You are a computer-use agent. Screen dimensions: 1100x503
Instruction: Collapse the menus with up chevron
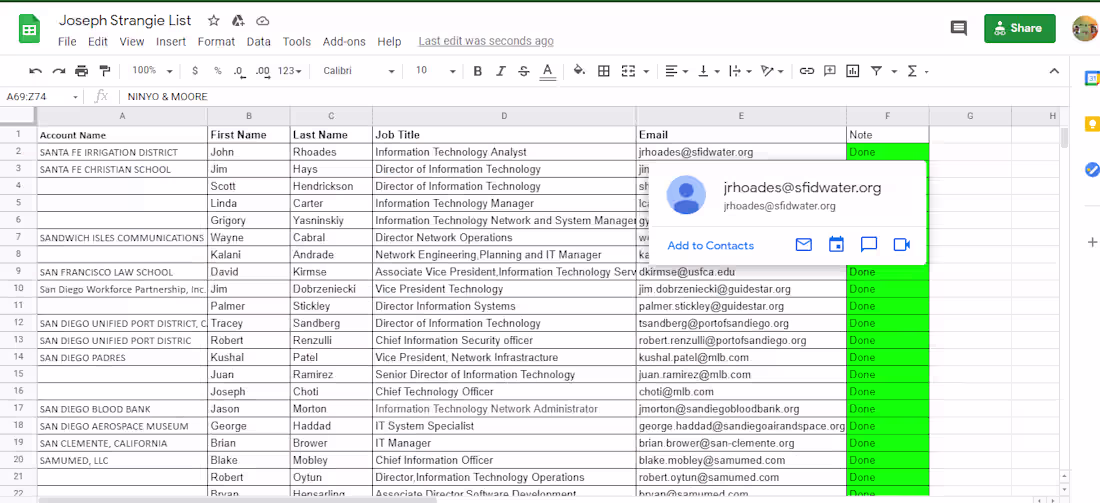[1054, 71]
